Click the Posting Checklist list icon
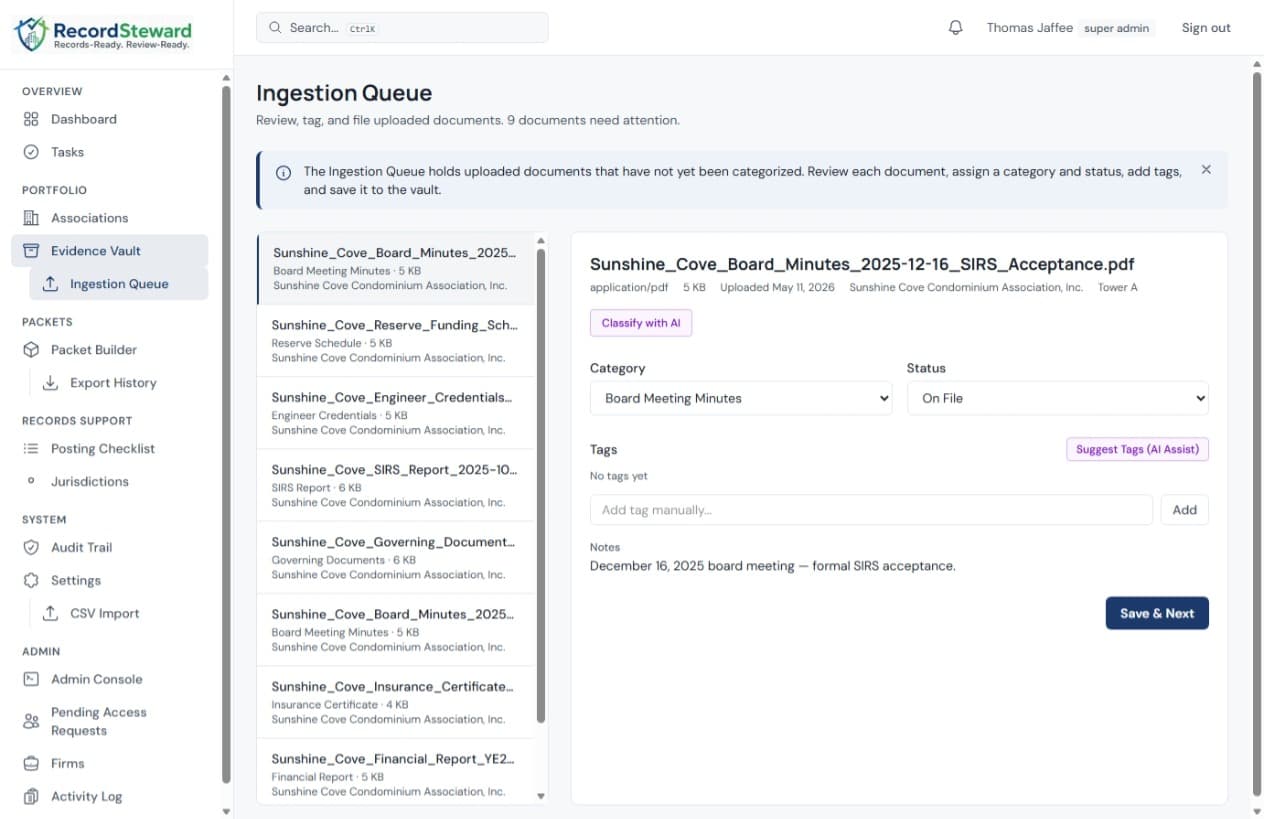The image size is (1264, 819). (x=31, y=449)
